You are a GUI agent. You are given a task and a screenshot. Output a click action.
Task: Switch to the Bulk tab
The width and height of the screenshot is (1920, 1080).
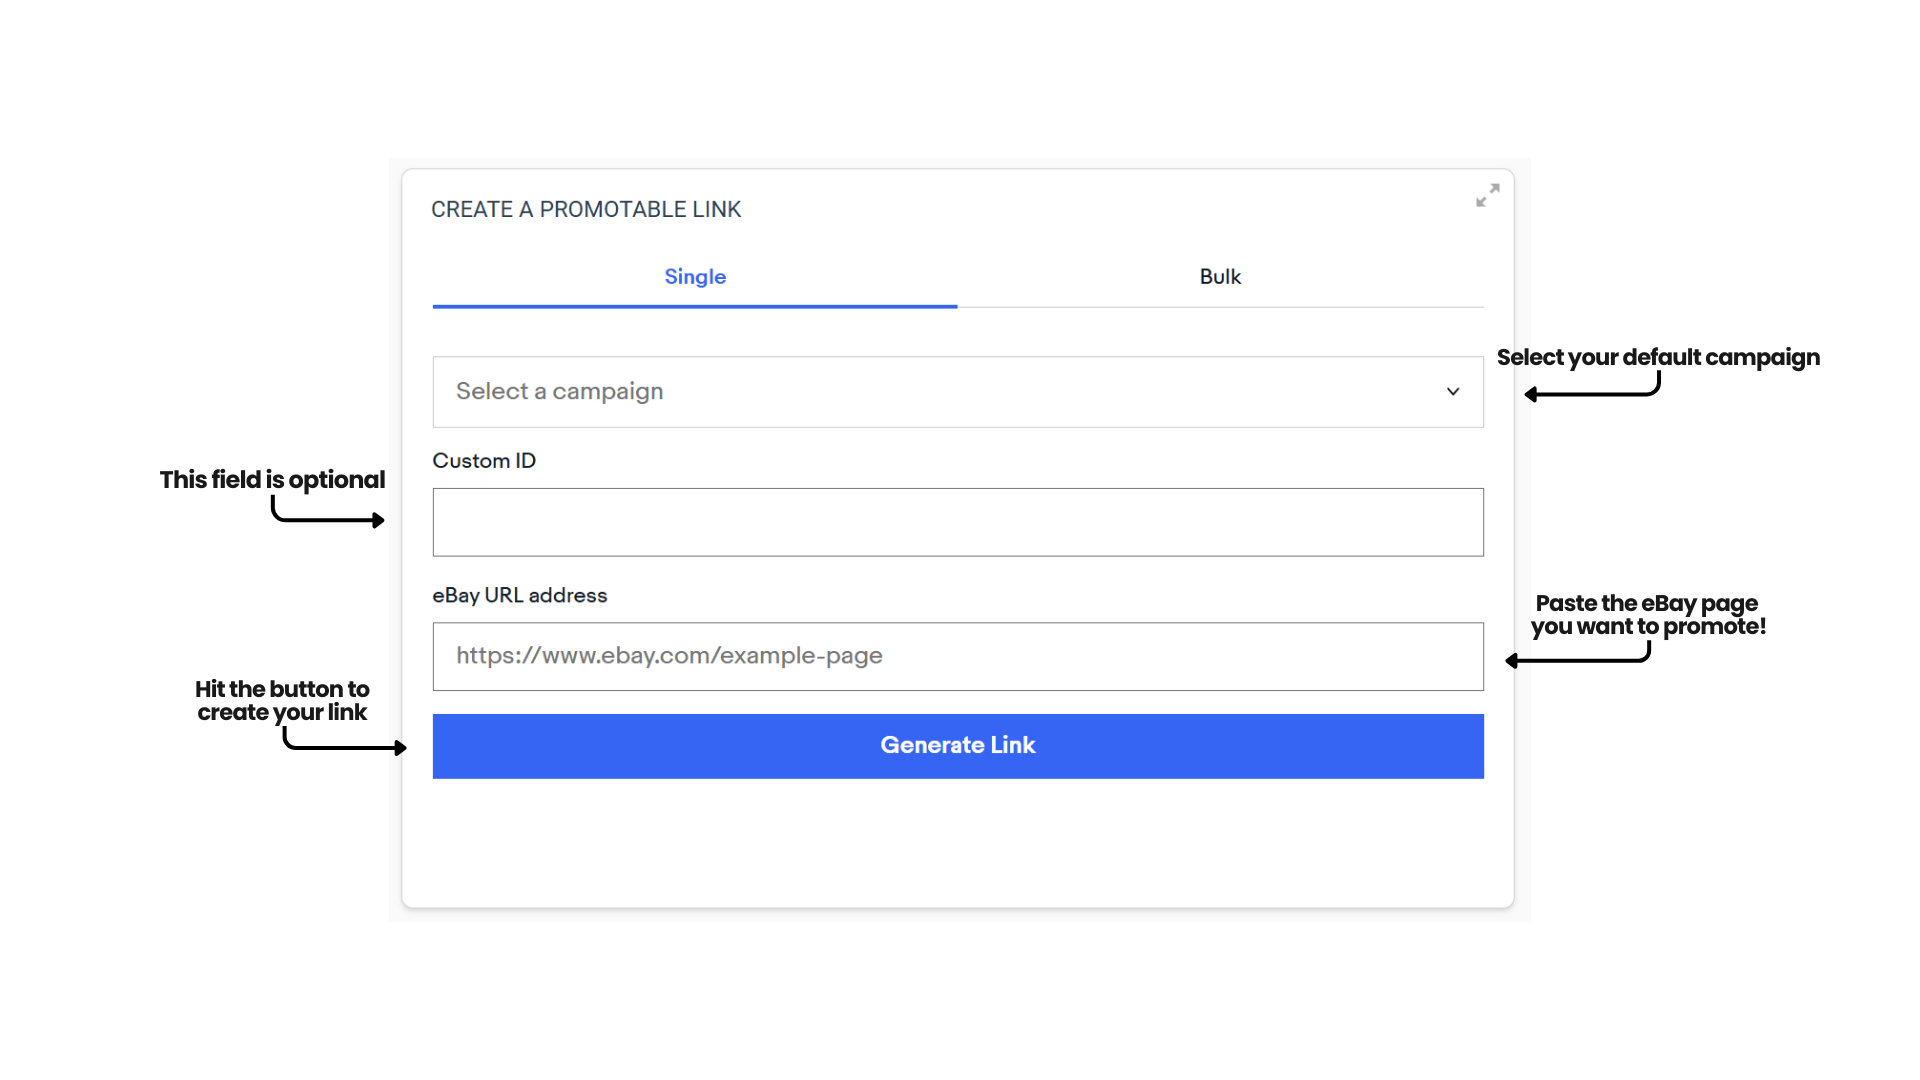tap(1220, 277)
